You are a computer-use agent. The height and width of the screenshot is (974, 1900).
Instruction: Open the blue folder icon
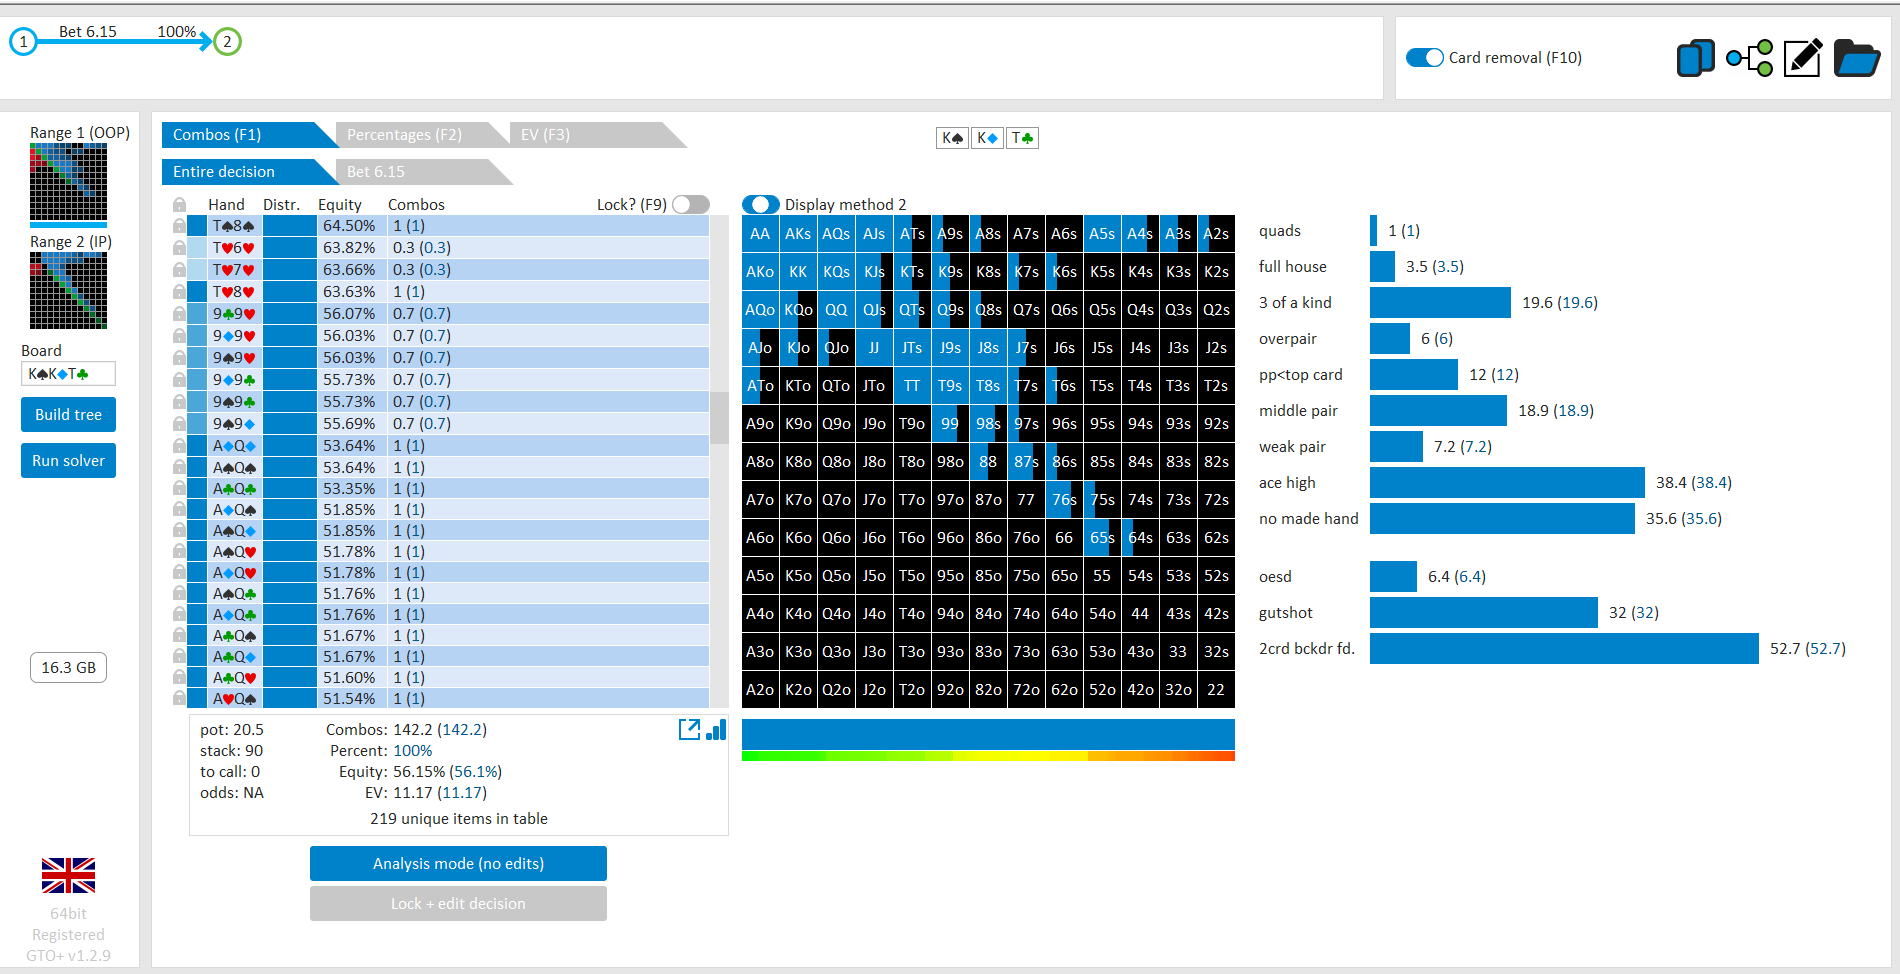pyautogui.click(x=1857, y=58)
